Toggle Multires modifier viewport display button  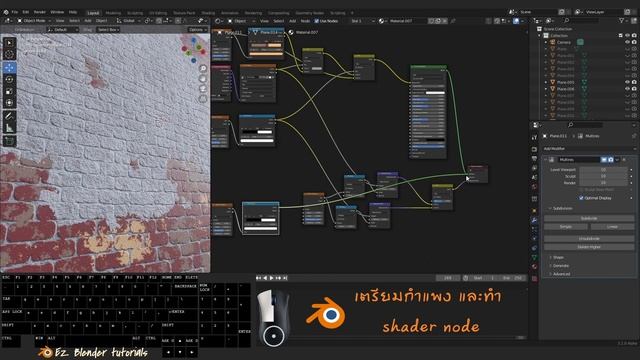point(604,160)
